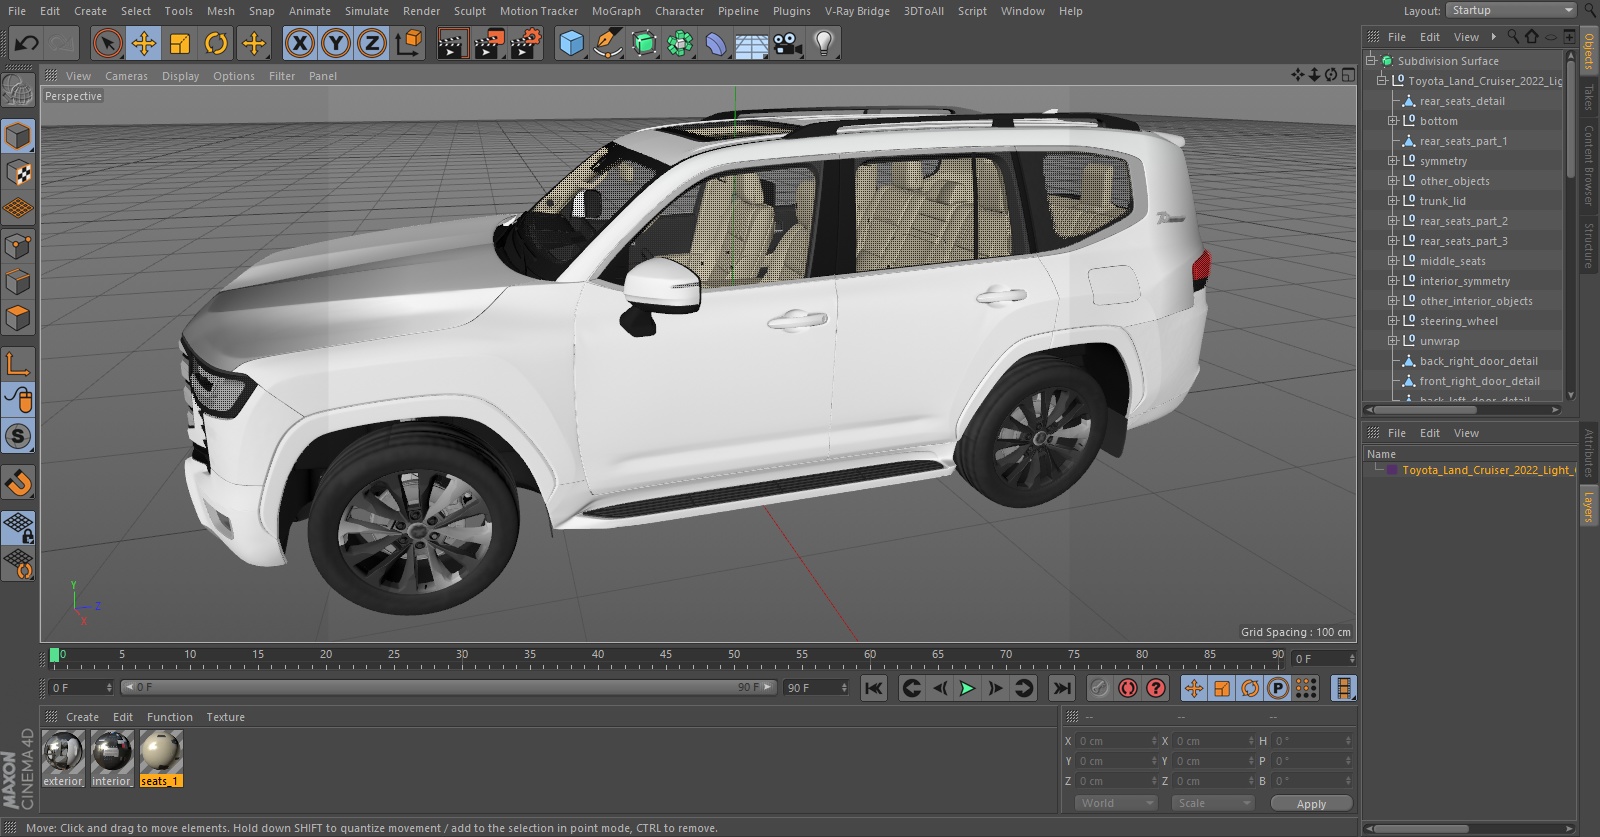Select the Rotate tool

[216, 43]
